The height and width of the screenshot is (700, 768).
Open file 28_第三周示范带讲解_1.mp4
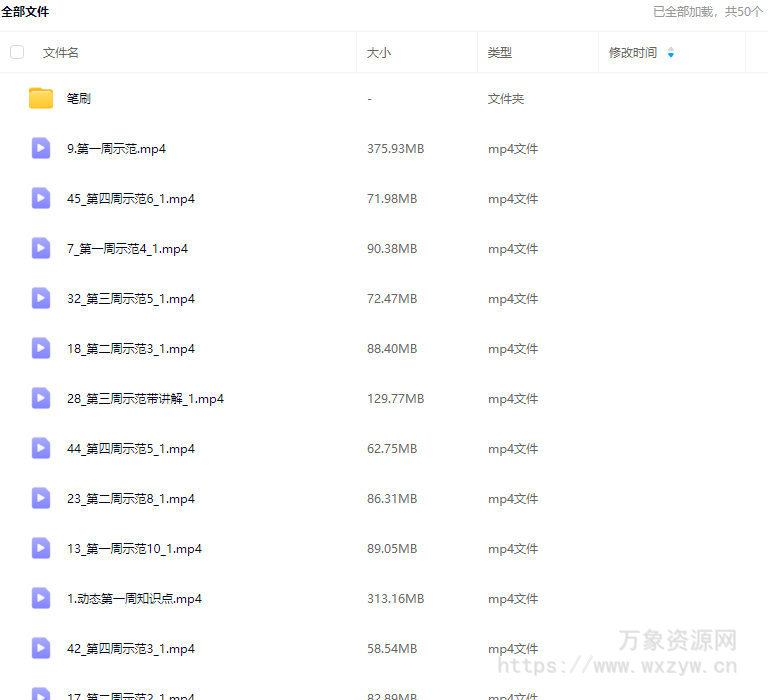[x=145, y=399]
